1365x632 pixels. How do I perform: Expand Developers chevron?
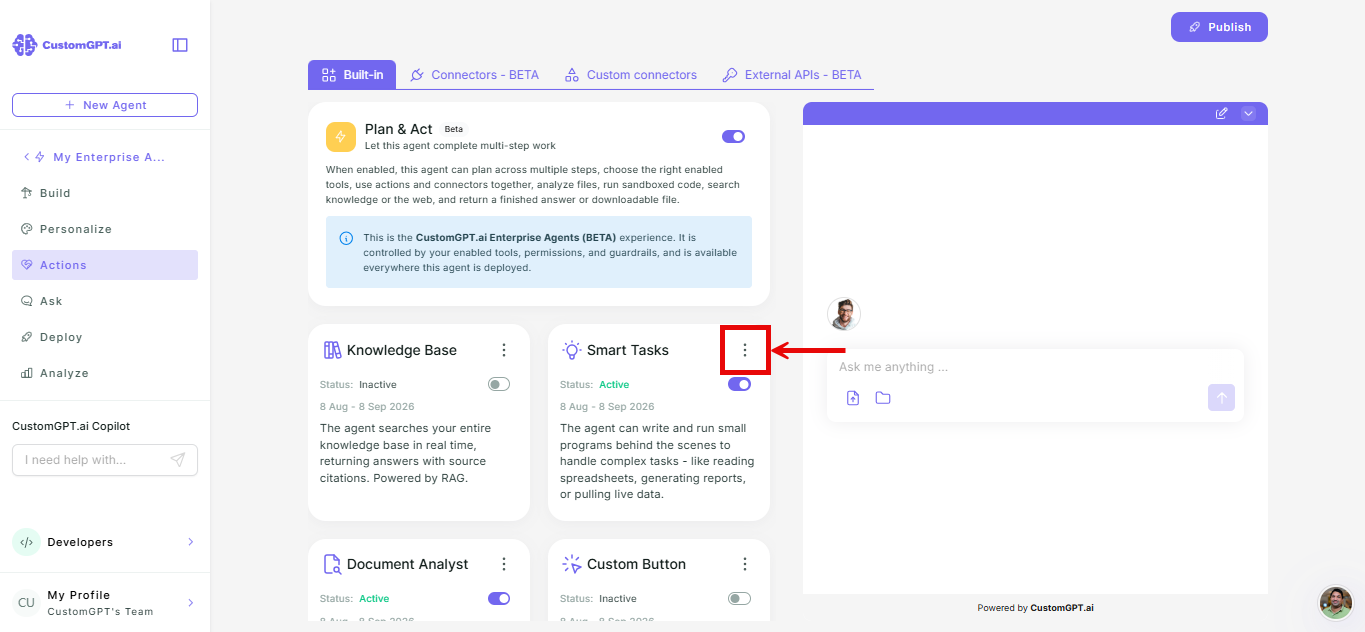[x=190, y=542]
